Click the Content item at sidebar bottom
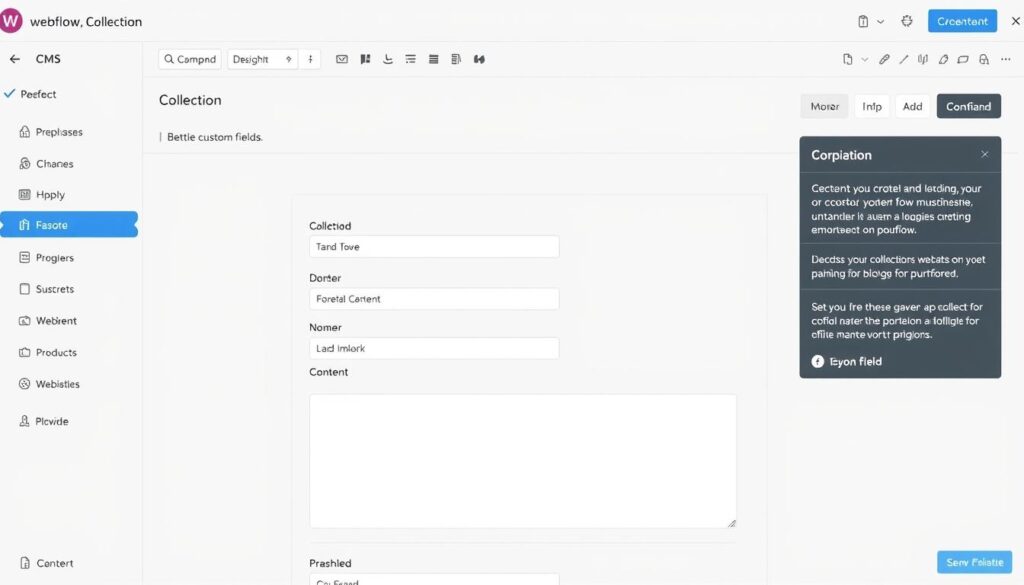Image resolution: width=1024 pixels, height=585 pixels. [46, 563]
